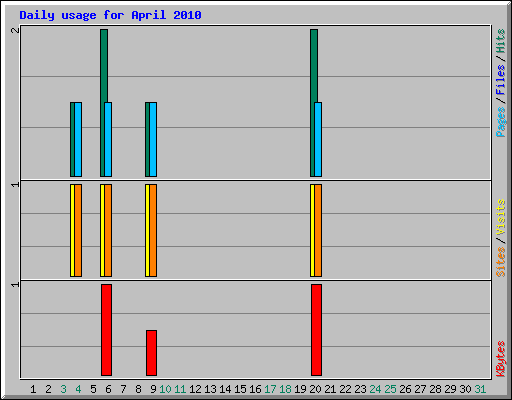Click the cyan Pages bar for day 9
The image size is (512, 400).
153,139
